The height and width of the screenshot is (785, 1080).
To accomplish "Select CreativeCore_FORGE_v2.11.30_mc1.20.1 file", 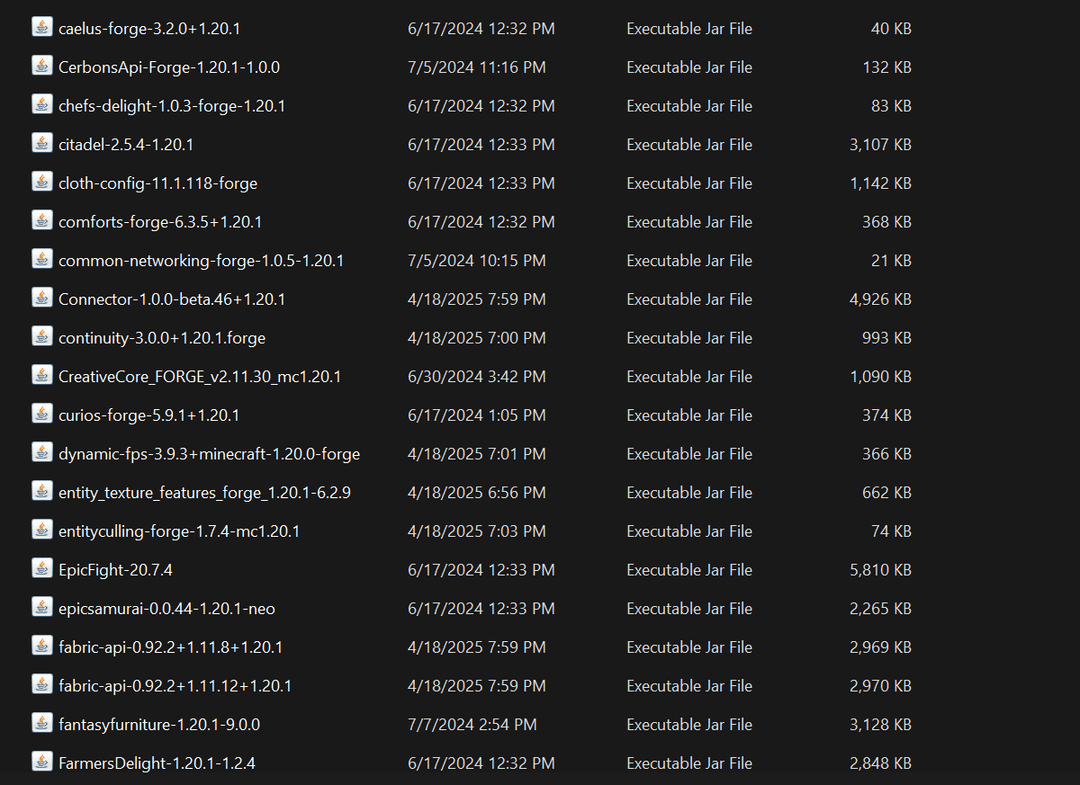I will tap(200, 377).
